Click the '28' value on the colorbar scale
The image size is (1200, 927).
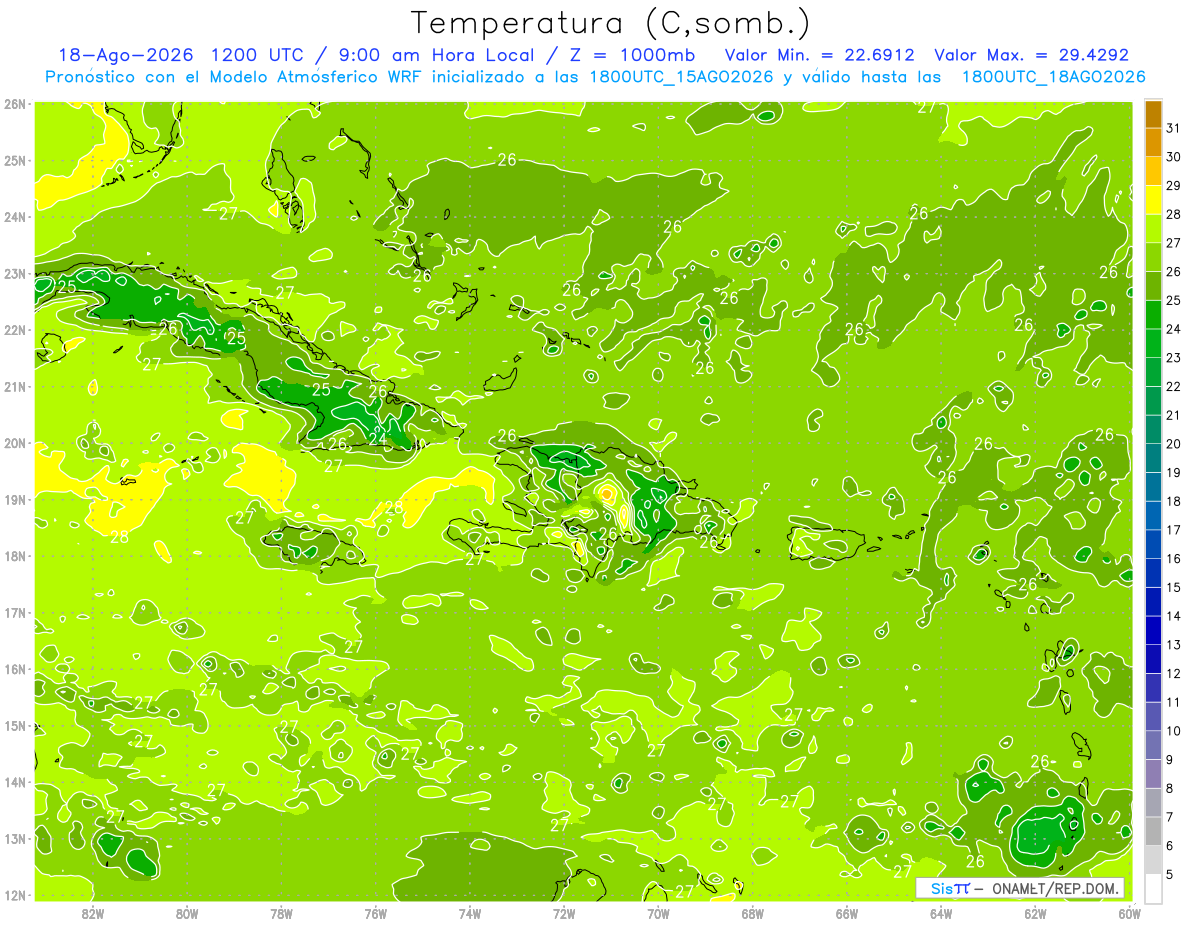pyautogui.click(x=1174, y=215)
